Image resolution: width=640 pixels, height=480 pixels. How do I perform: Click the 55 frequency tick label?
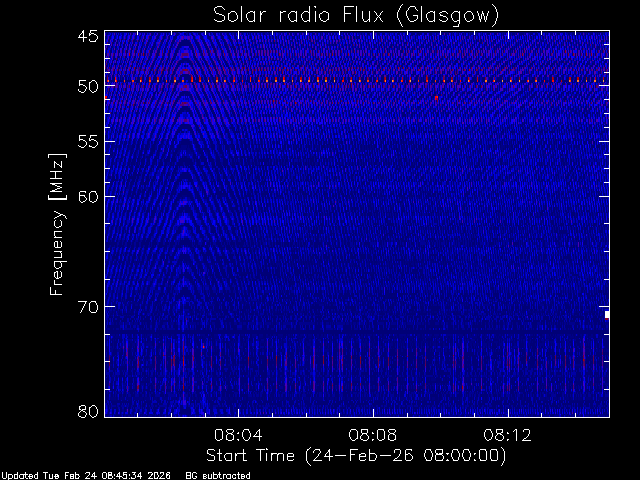coord(88,142)
